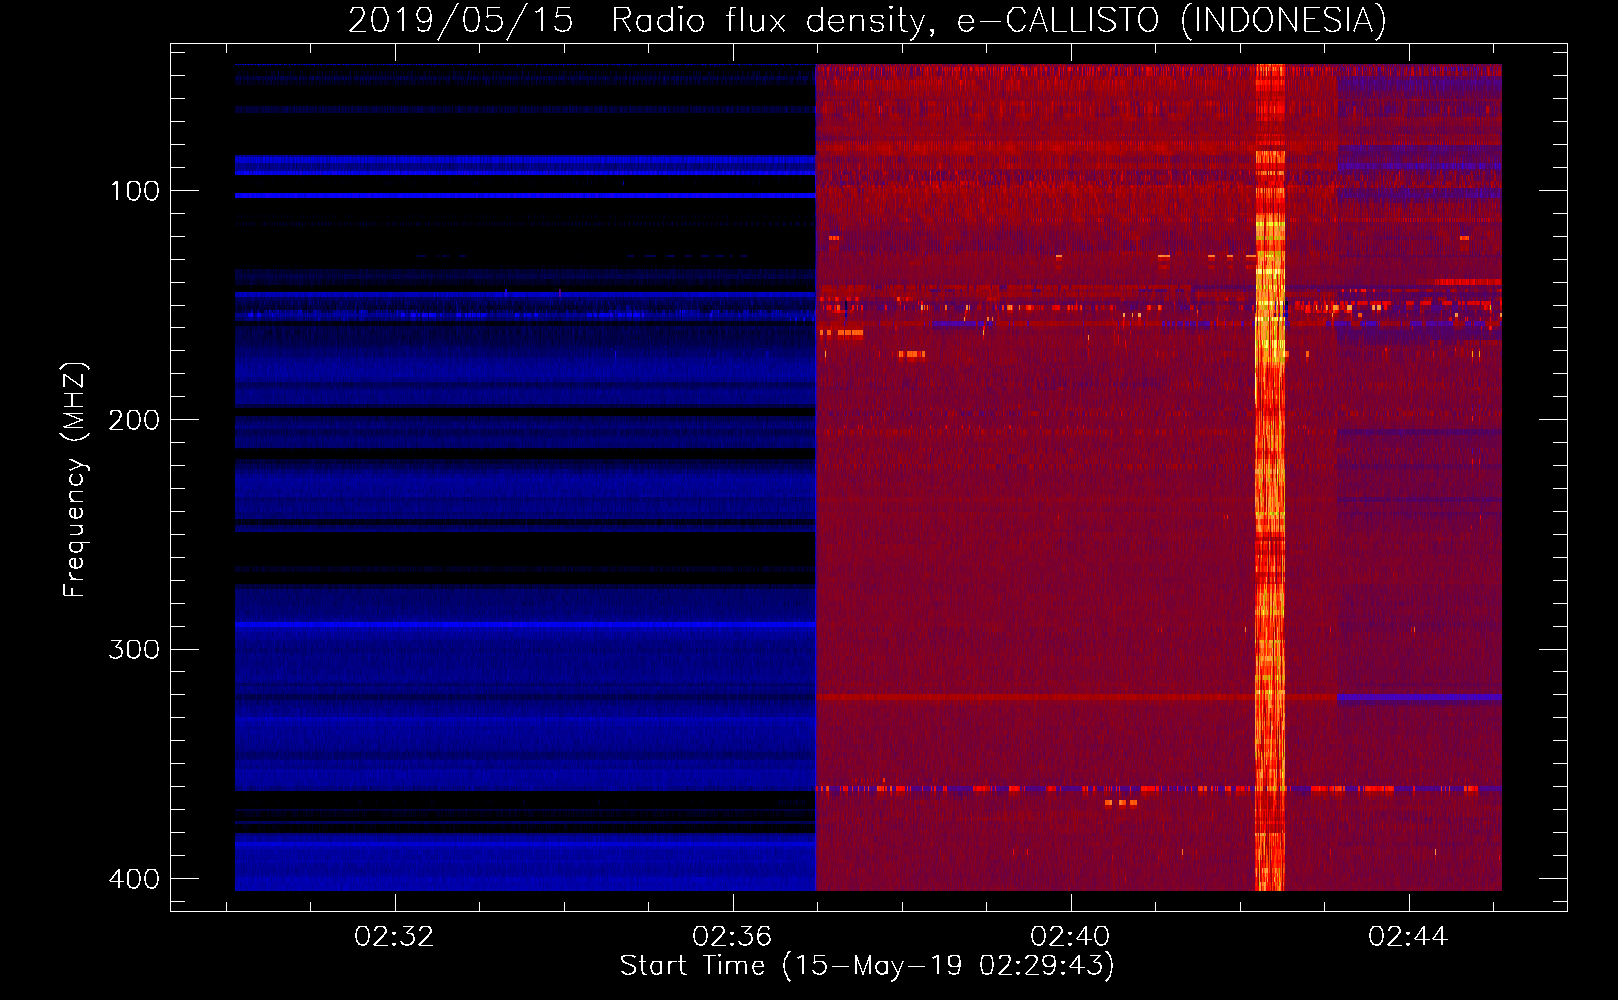Click the 02:44 time tick label
The width and height of the screenshot is (1618, 1000).
pos(1409,937)
